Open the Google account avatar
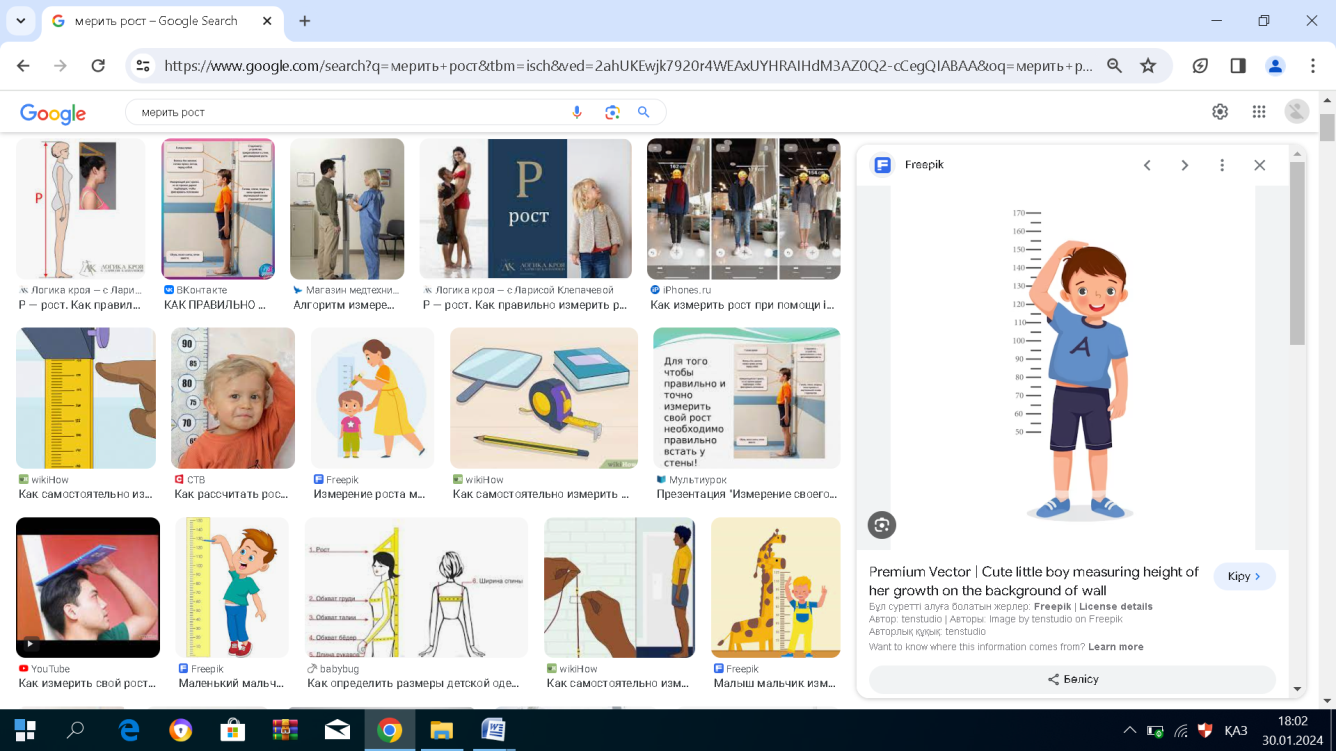1336x751 pixels. pos(1297,112)
